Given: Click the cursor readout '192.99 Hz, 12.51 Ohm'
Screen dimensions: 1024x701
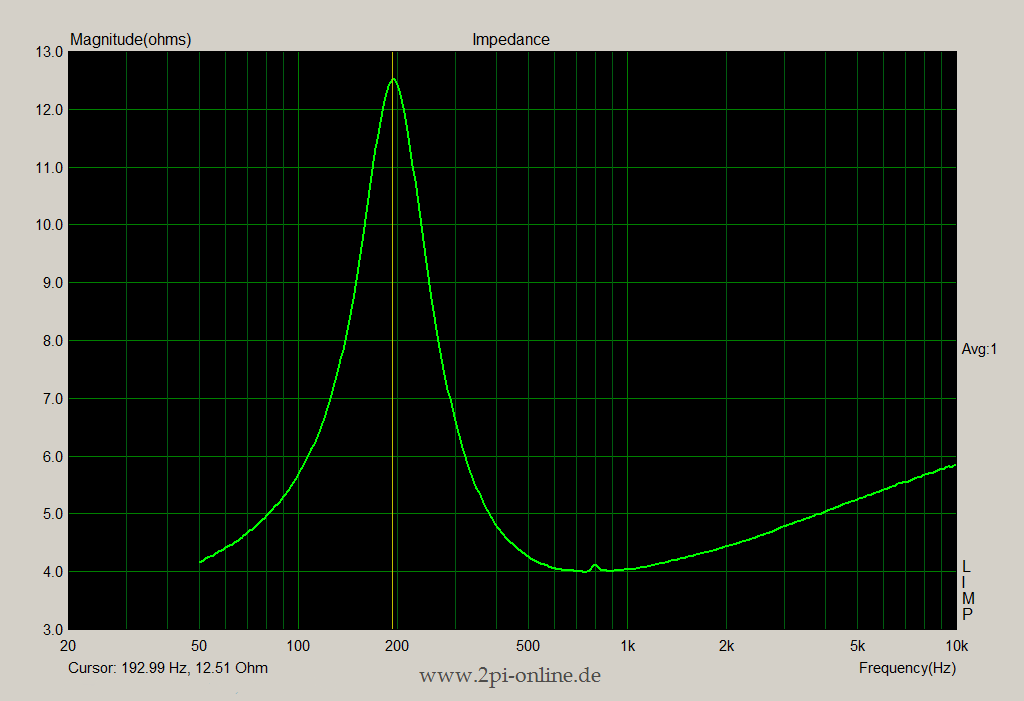Looking at the screenshot, I should 195,668.
